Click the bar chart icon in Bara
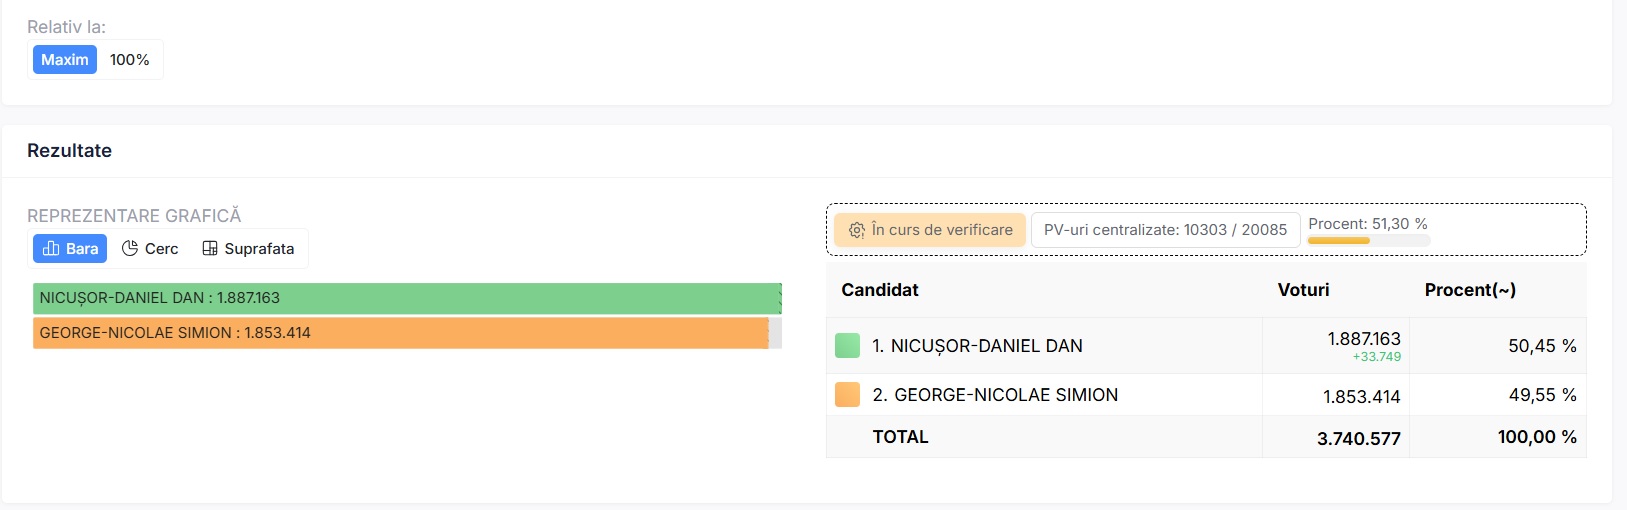Screen dimensions: 1627x510 pos(51,249)
